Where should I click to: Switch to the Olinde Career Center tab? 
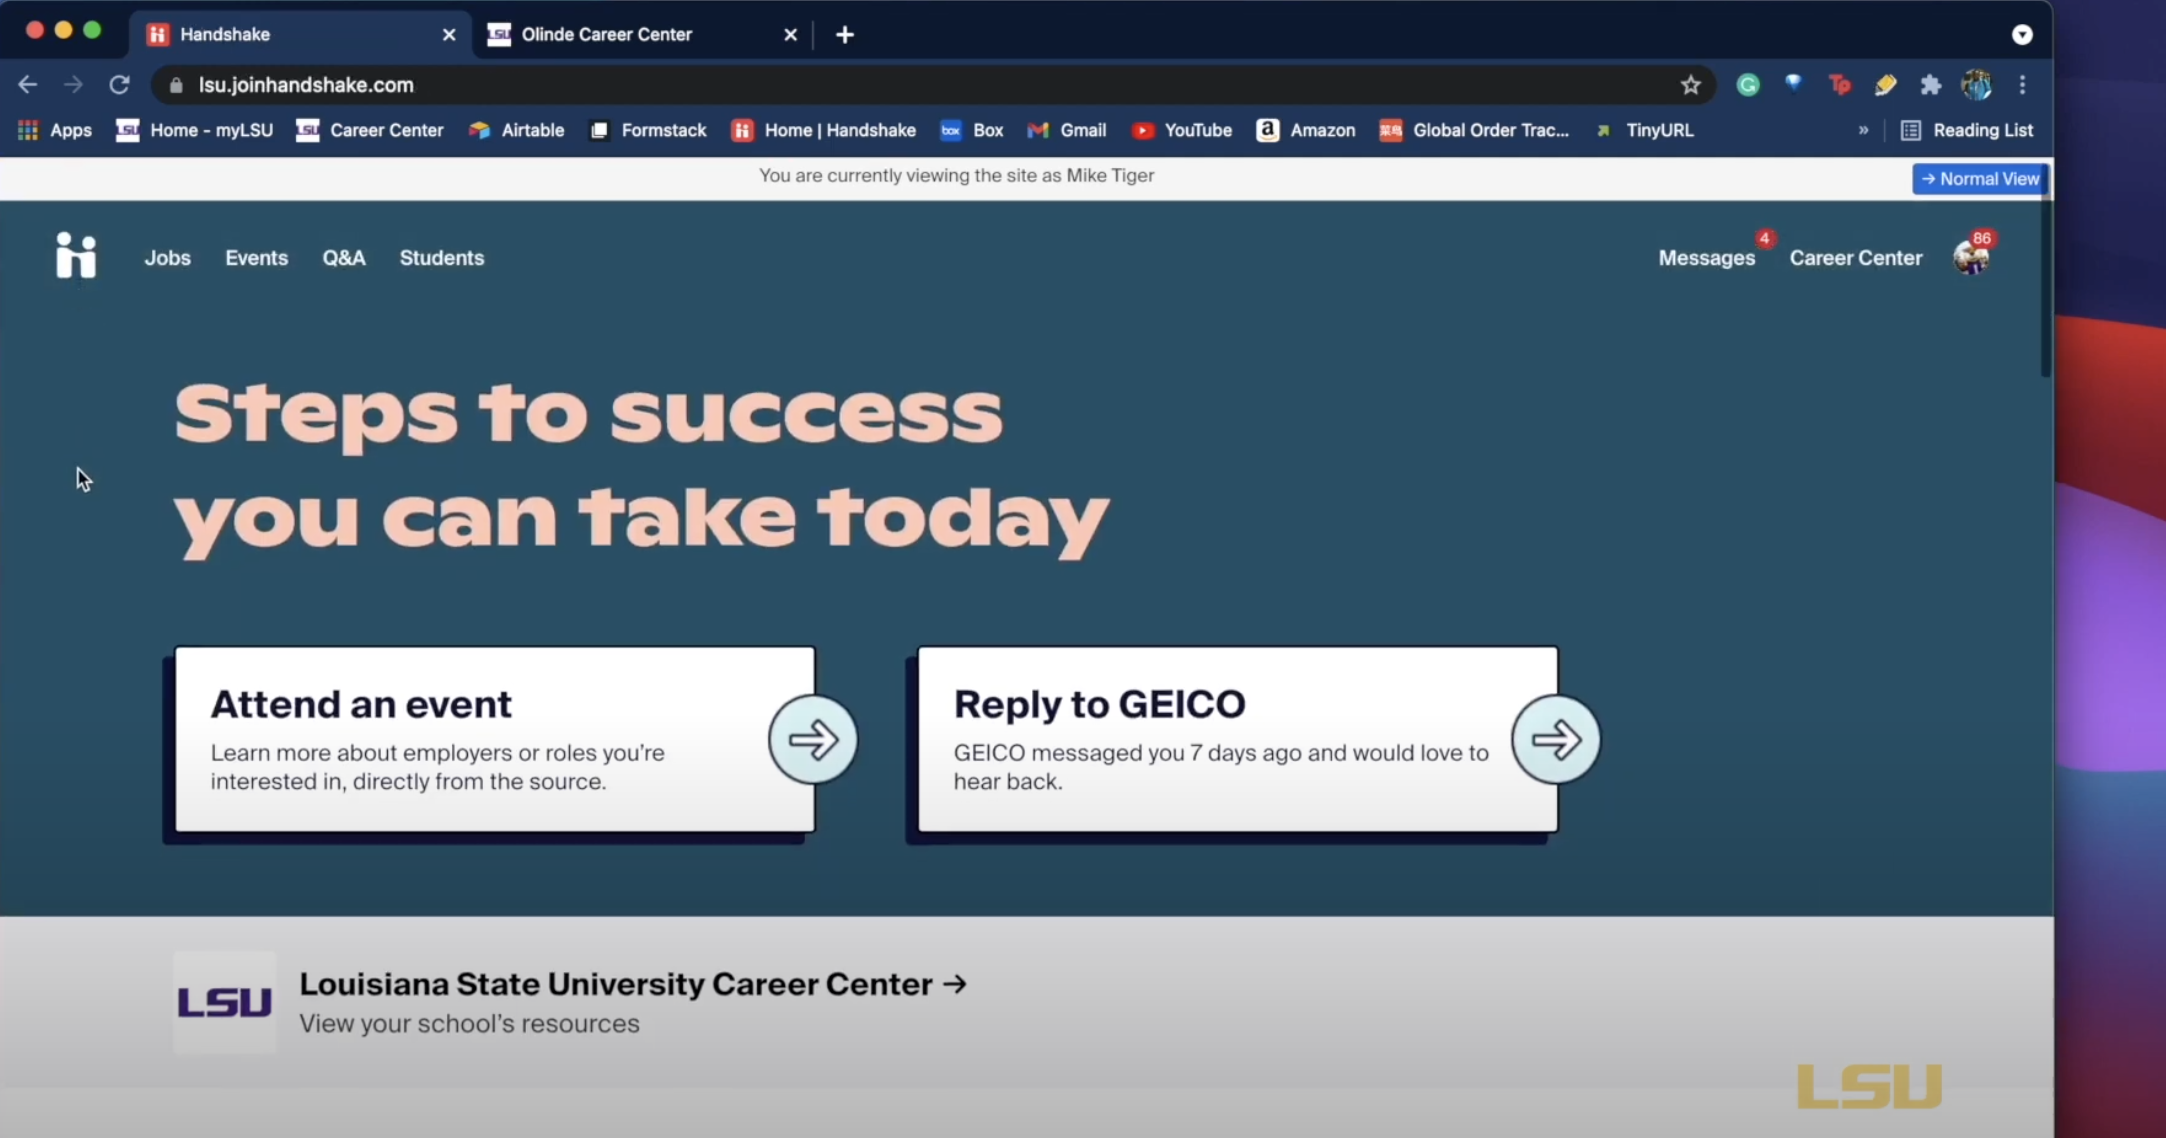[x=607, y=33]
